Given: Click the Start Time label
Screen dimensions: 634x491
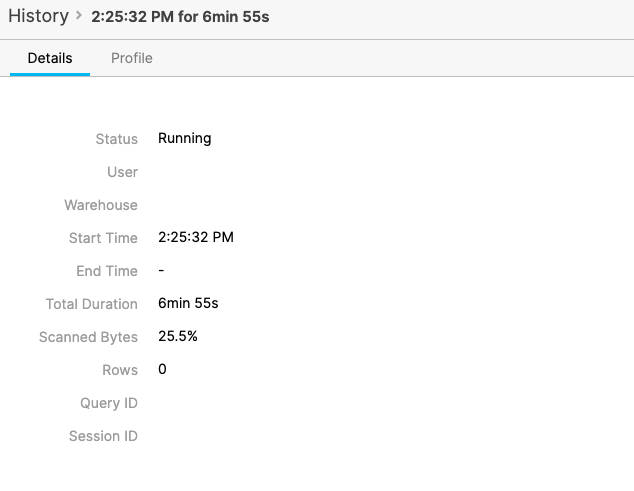Looking at the screenshot, I should 103,238.
